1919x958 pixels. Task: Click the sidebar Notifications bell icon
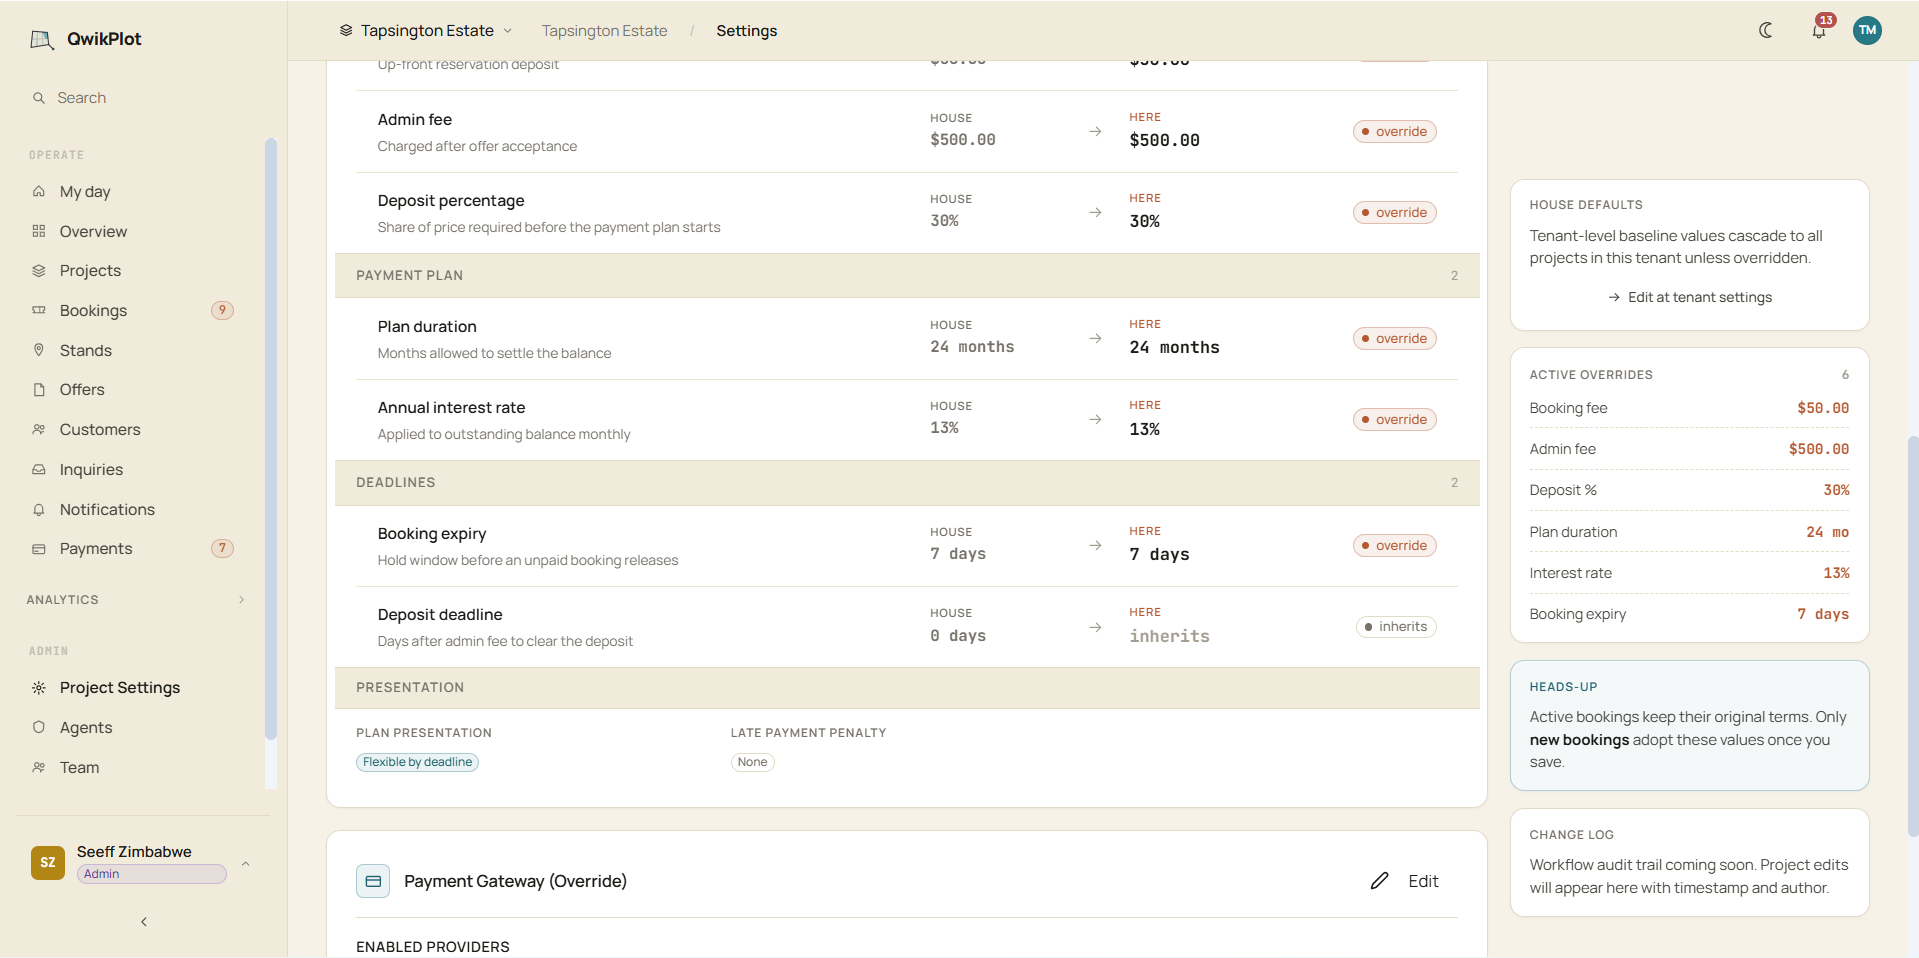click(39, 509)
